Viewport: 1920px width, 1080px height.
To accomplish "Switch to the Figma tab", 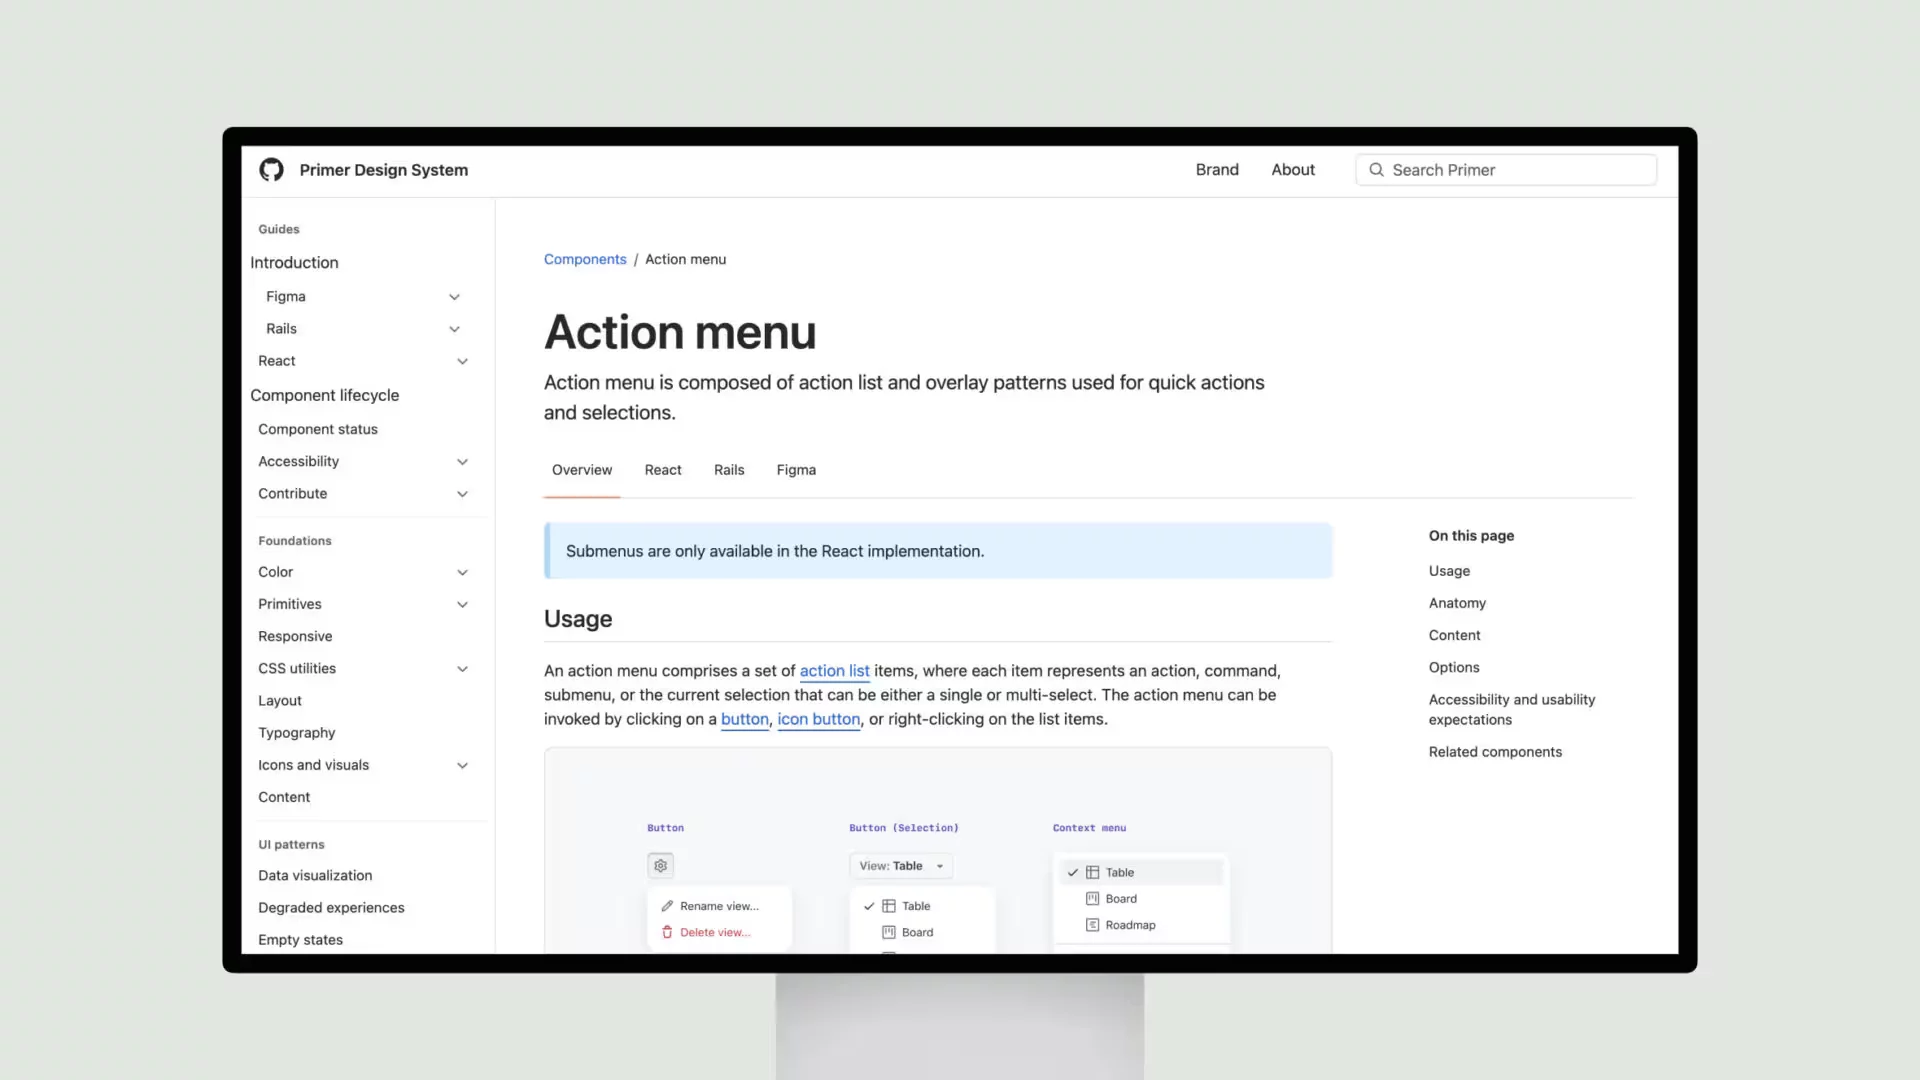I will [x=796, y=470].
